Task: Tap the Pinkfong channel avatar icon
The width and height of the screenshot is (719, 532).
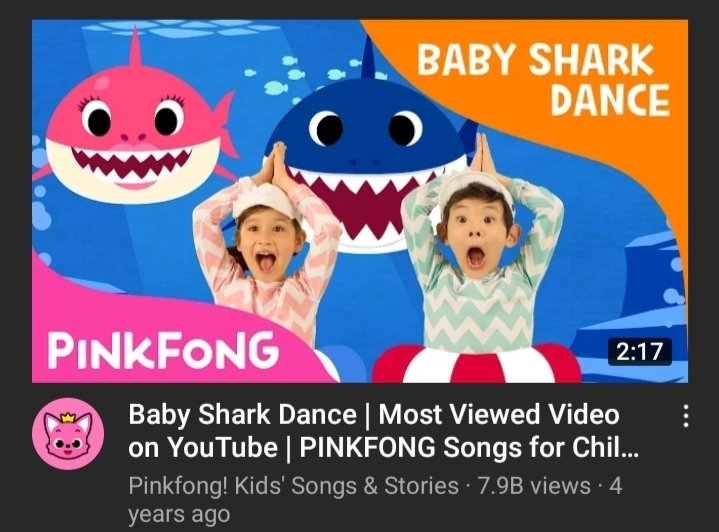Action: (68, 434)
